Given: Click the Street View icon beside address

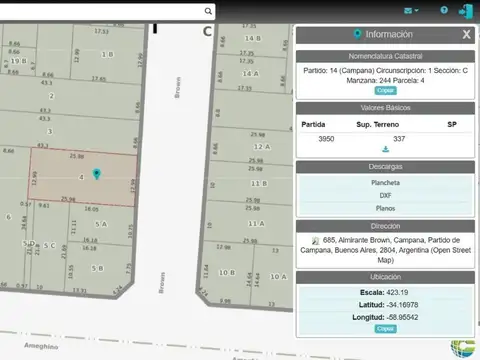Looking at the screenshot, I should tap(315, 241).
